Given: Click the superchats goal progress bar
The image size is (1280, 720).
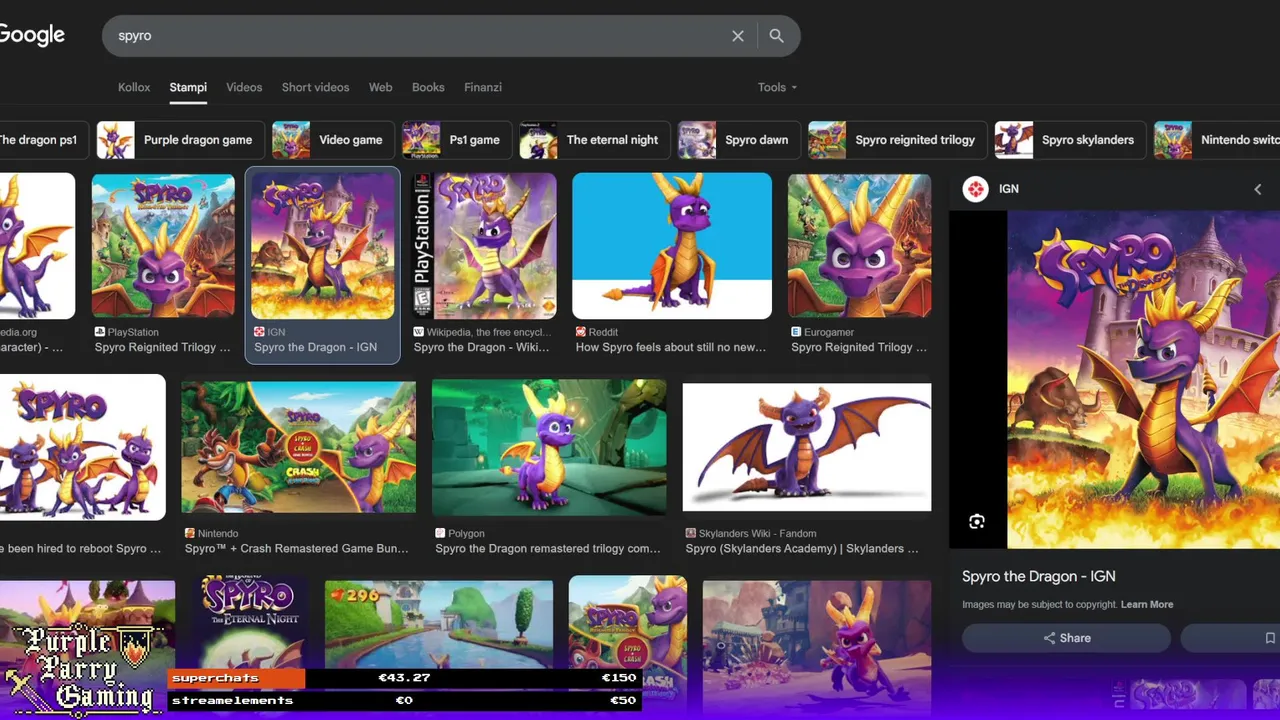Looking at the screenshot, I should (404, 678).
